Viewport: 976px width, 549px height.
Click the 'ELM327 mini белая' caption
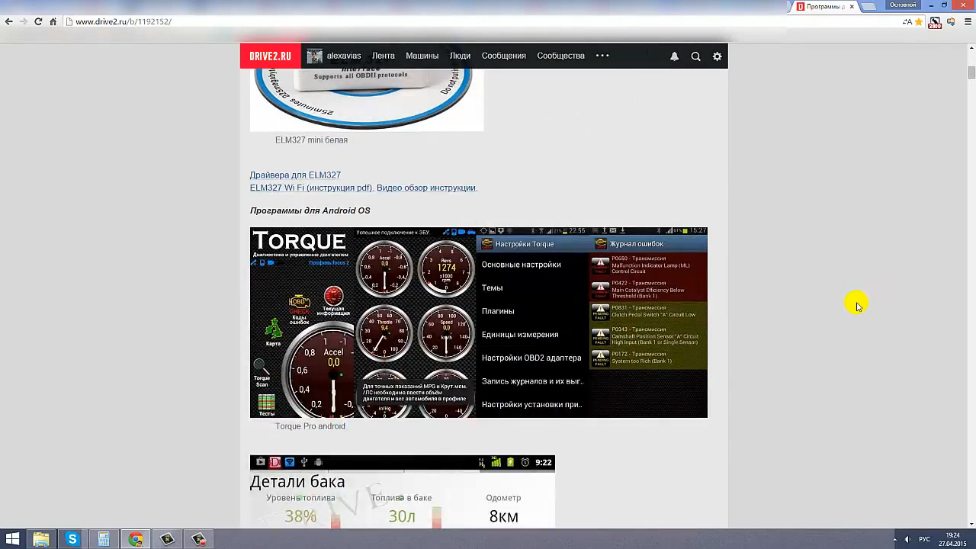(x=311, y=140)
